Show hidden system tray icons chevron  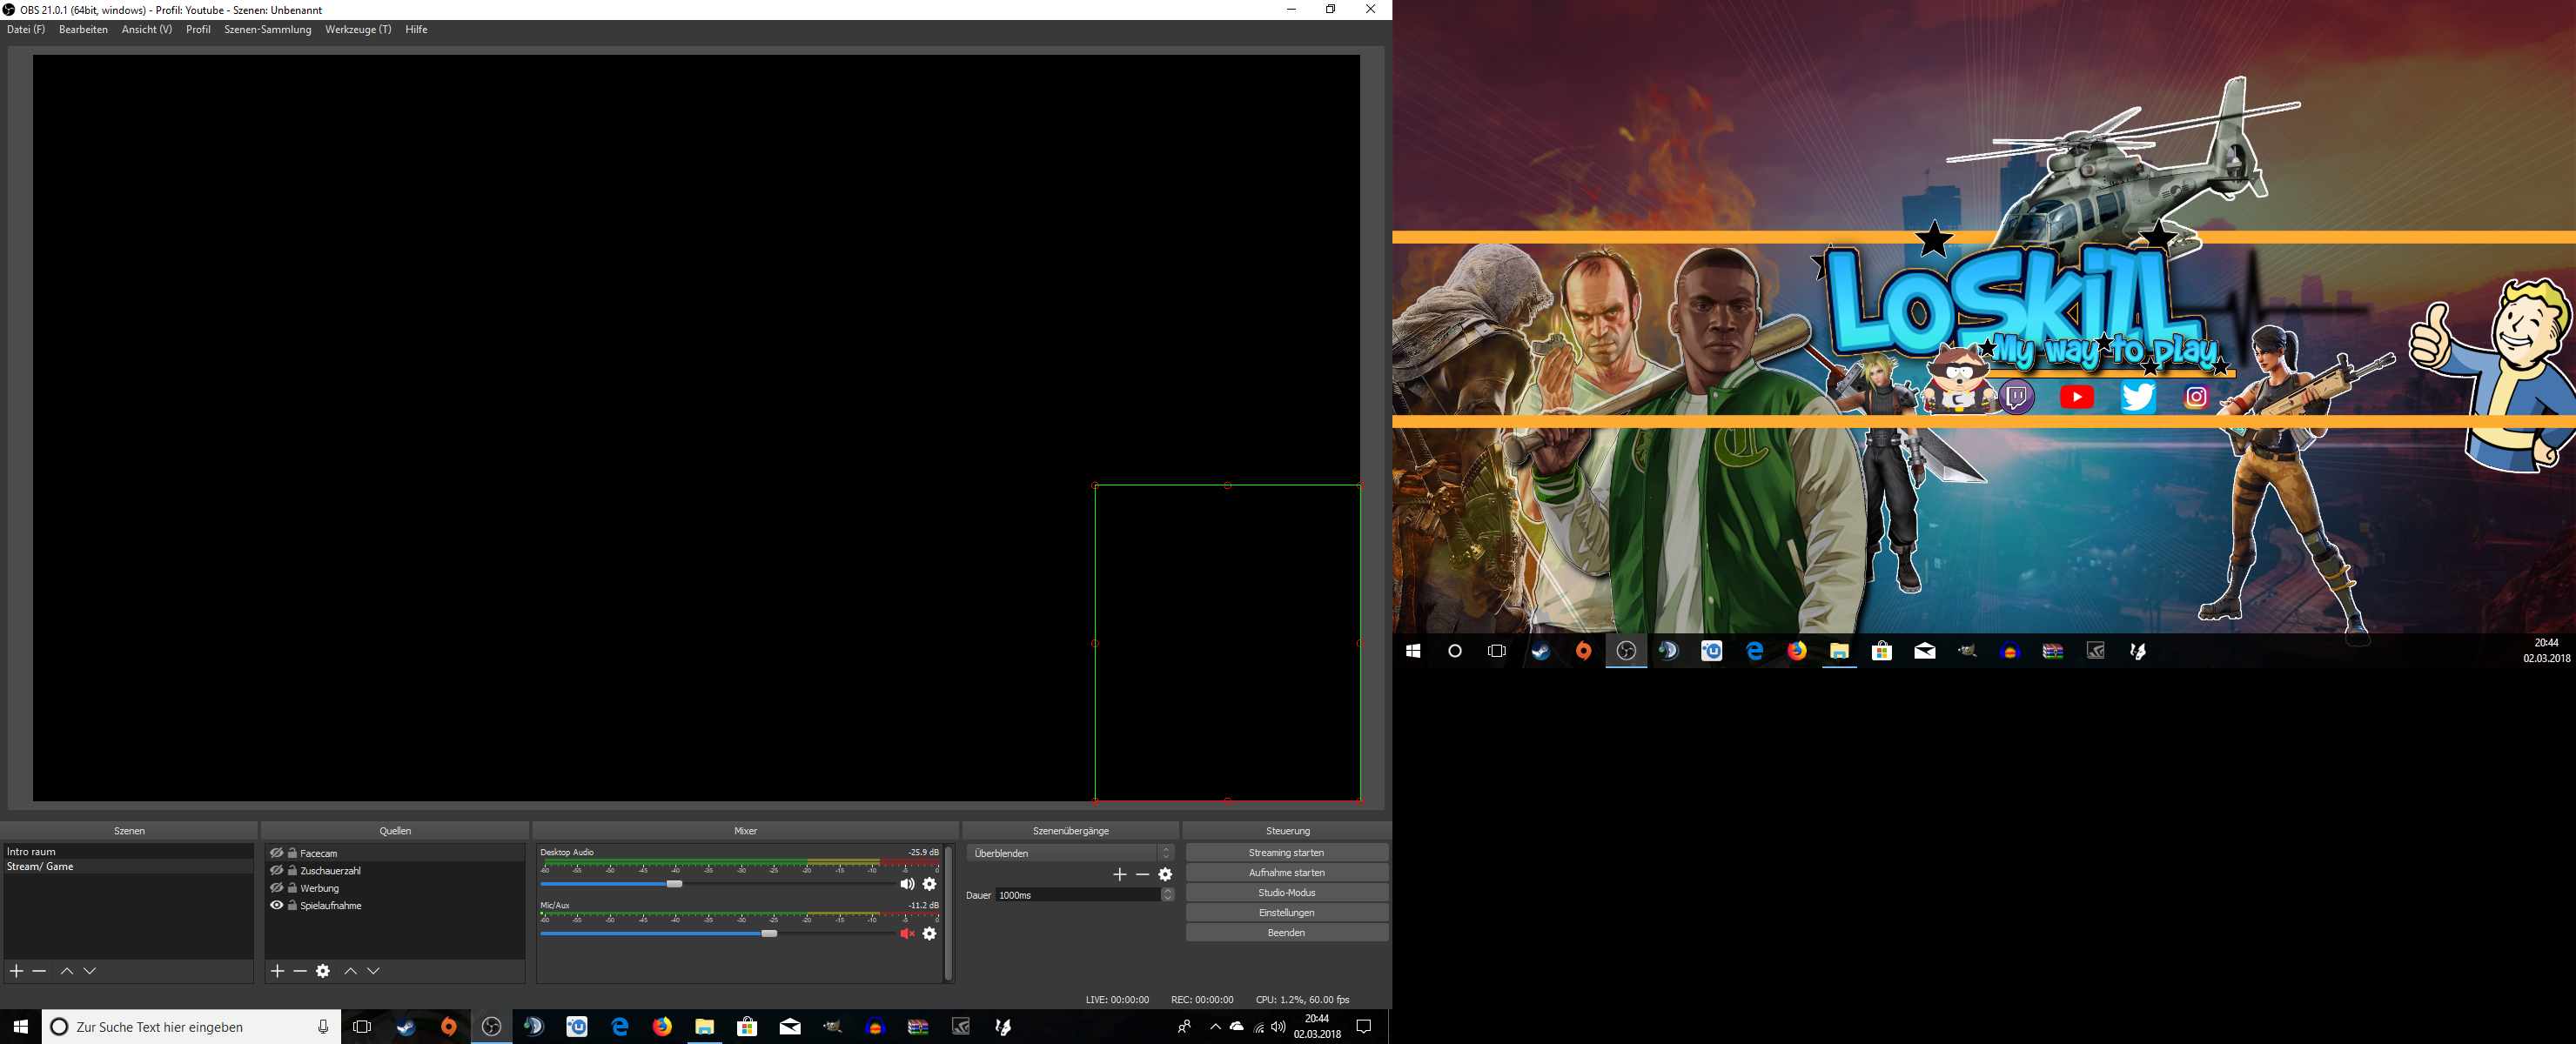(1215, 1027)
